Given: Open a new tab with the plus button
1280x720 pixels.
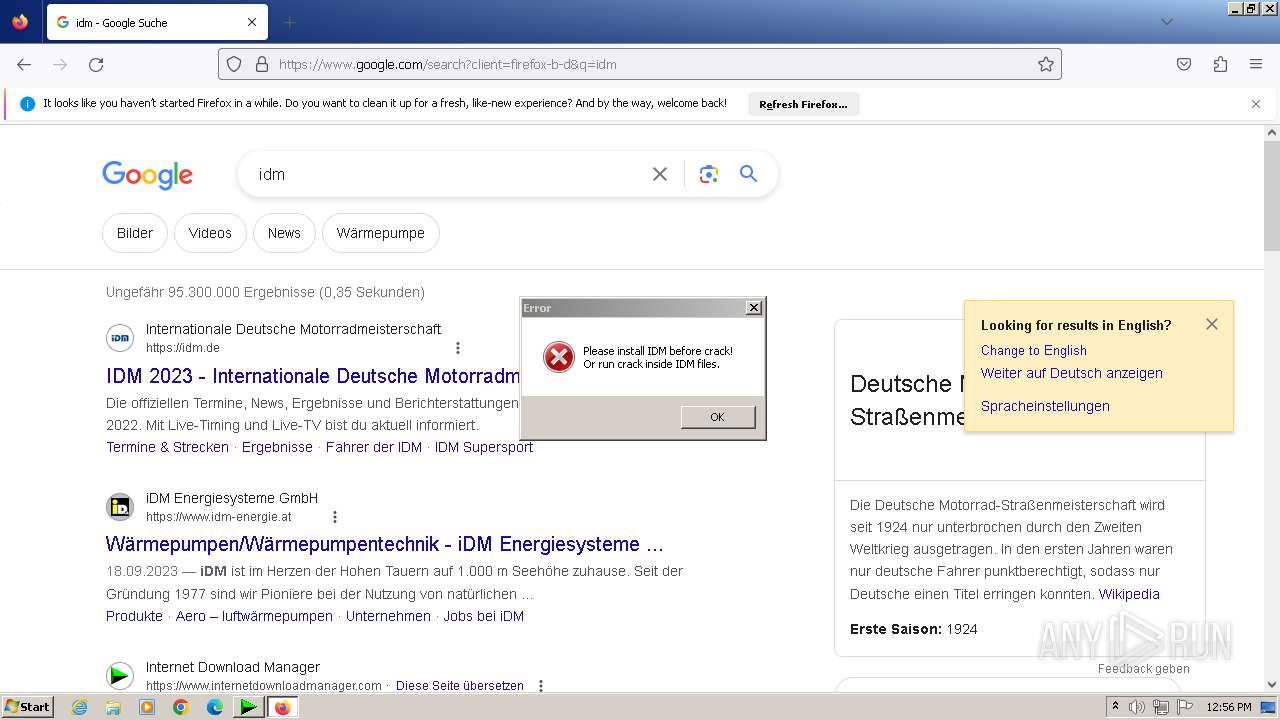Looking at the screenshot, I should pos(289,22).
